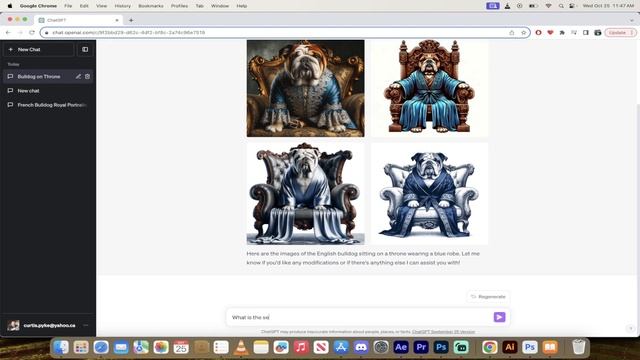Expand the tab search chevron

[631, 20]
